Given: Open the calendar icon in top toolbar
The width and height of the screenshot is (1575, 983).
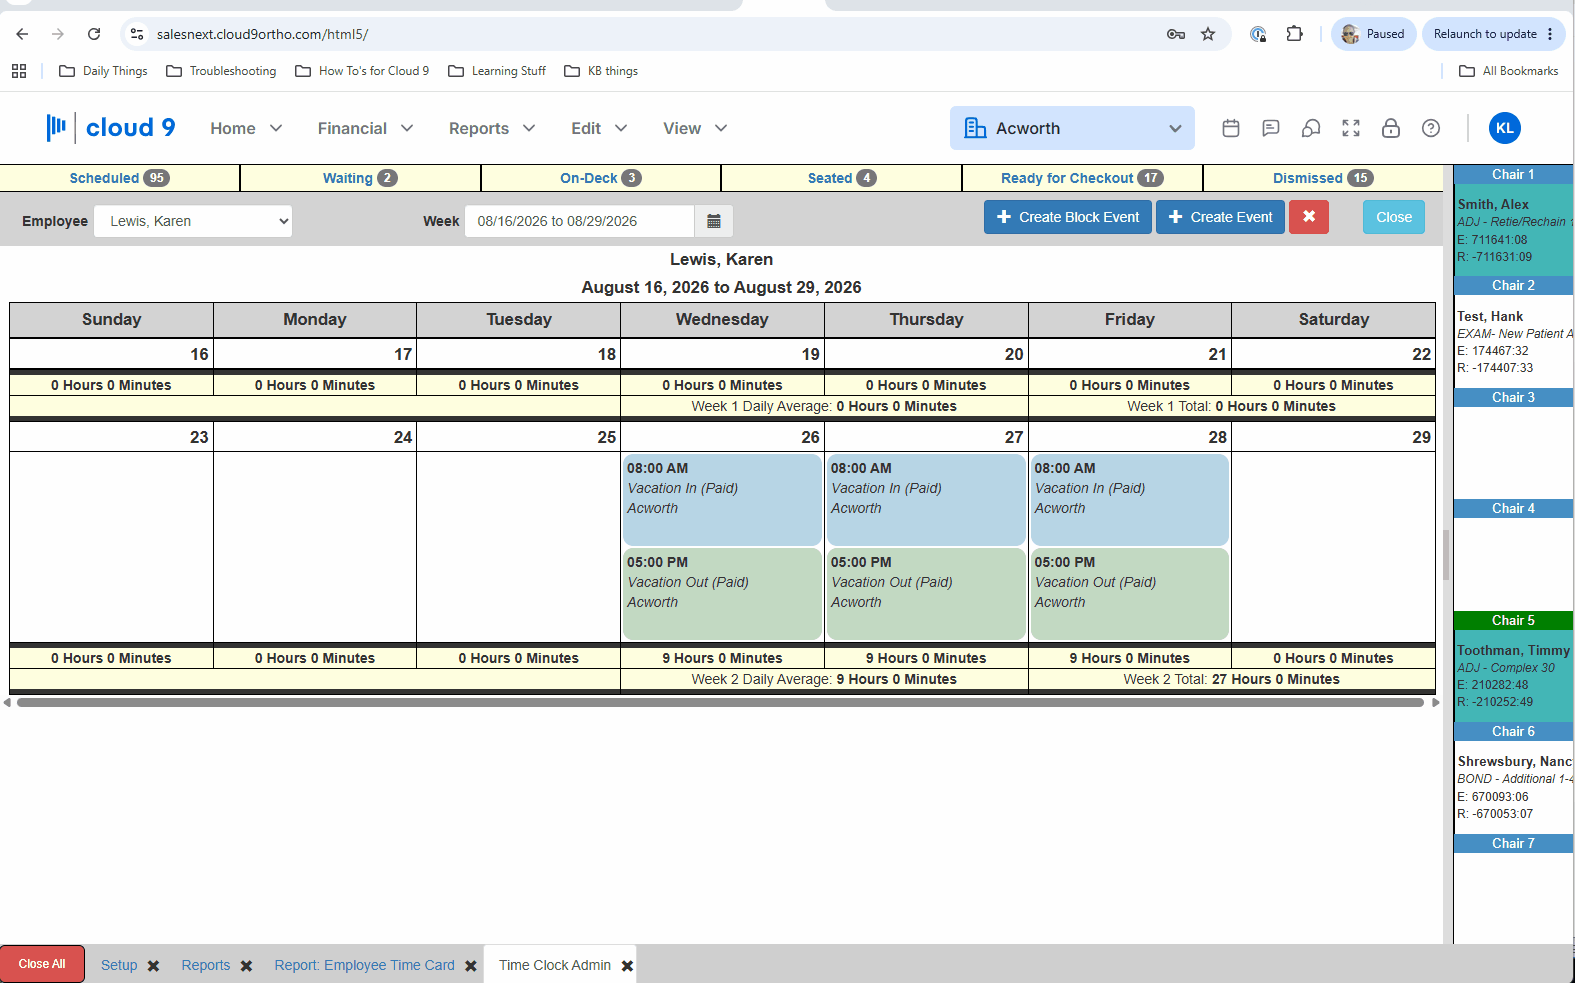Looking at the screenshot, I should [x=1231, y=128].
